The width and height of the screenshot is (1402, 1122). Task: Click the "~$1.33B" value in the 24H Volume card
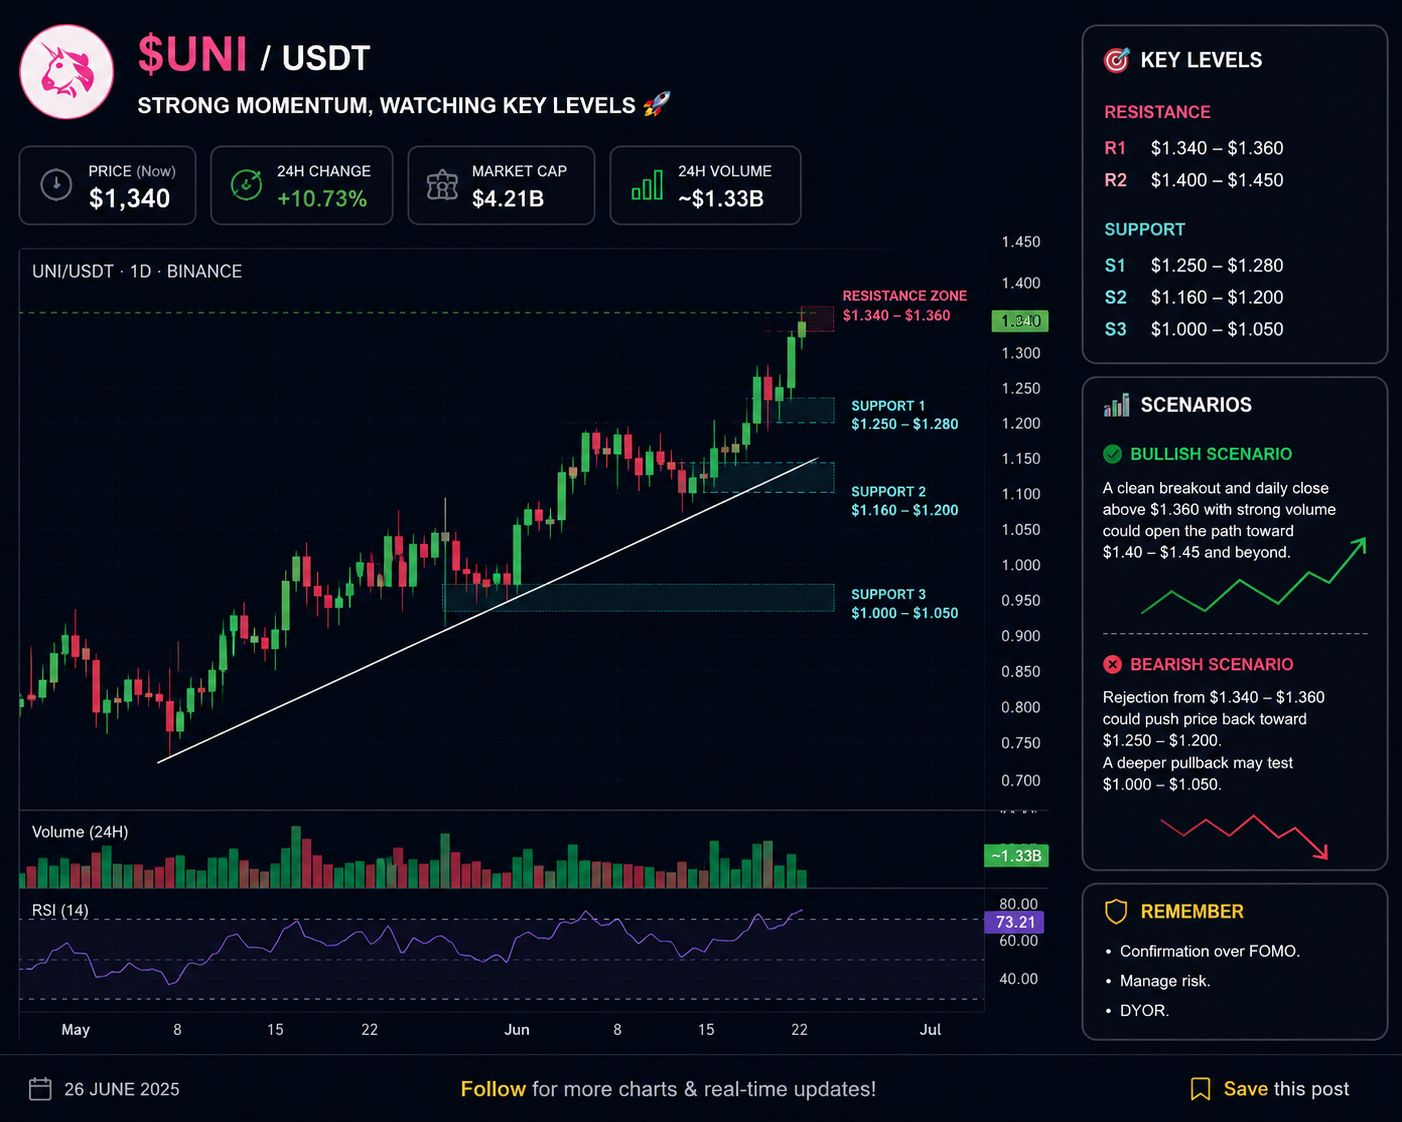[x=721, y=198]
